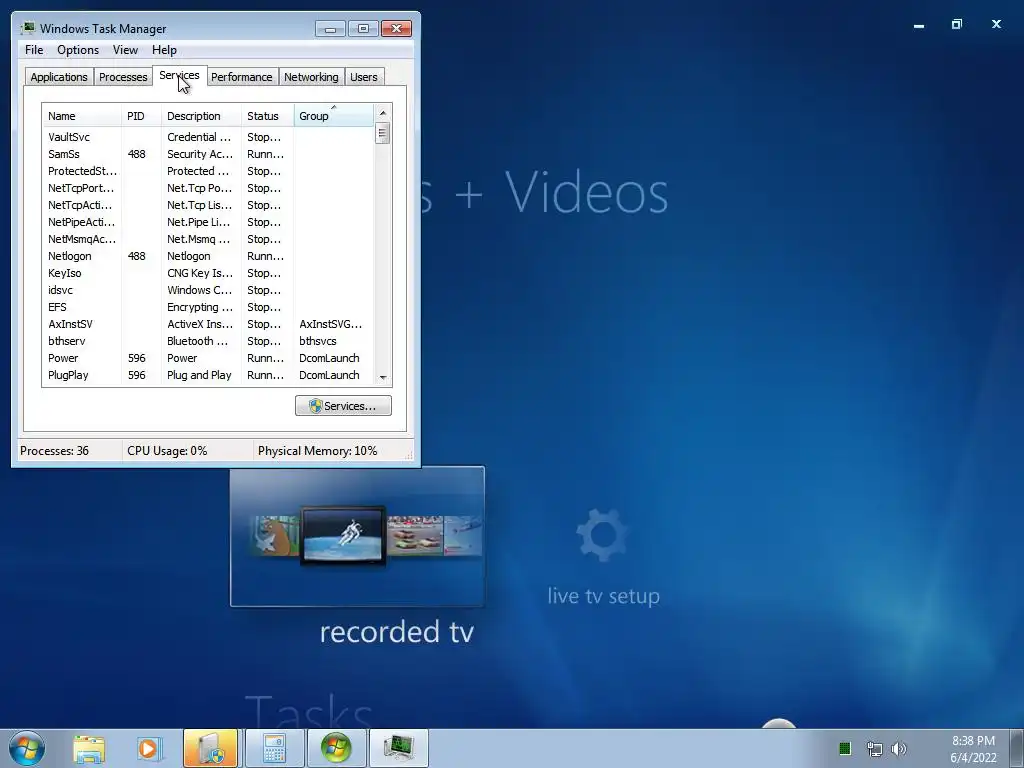Open the View menu

coord(125,50)
